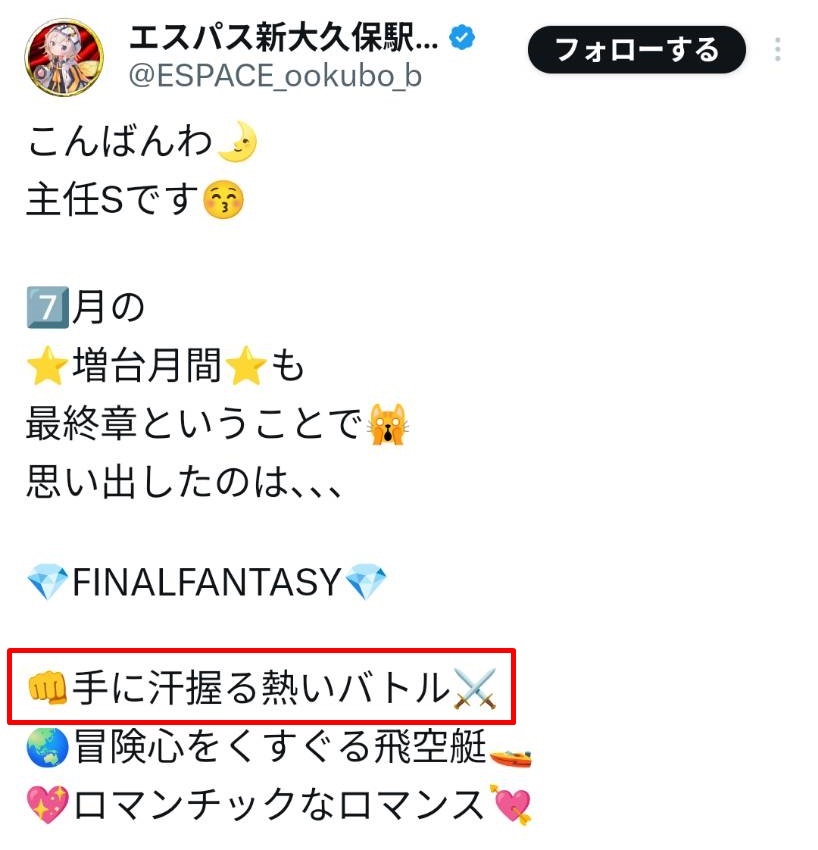Click the crescent moon emoji

[x=237, y=141]
